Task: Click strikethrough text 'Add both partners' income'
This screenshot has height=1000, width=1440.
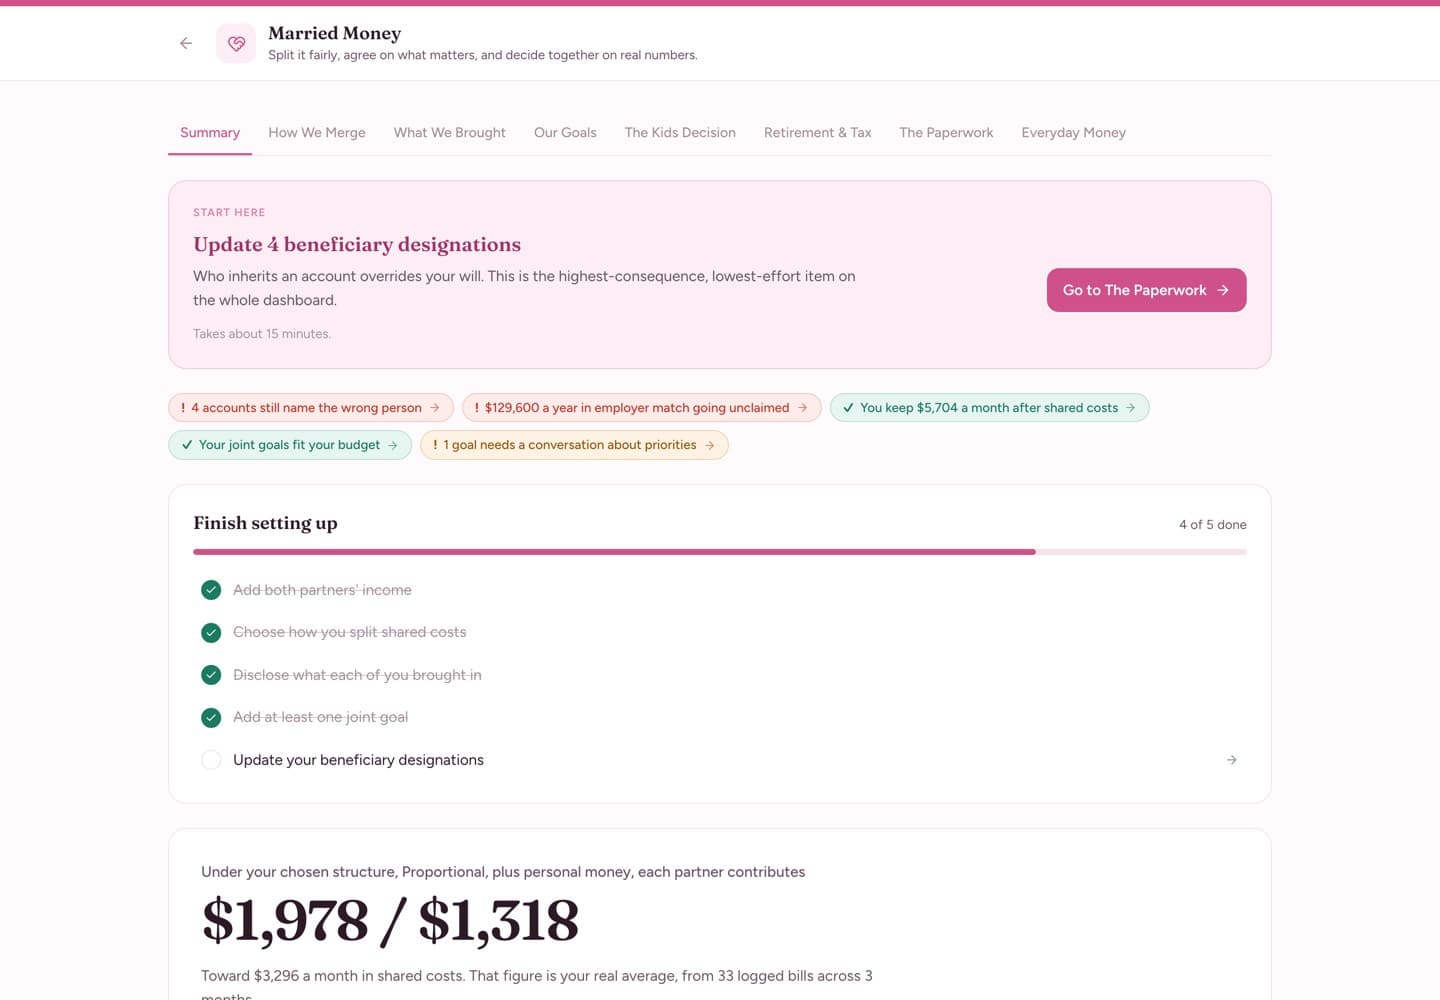Action: pyautogui.click(x=322, y=590)
